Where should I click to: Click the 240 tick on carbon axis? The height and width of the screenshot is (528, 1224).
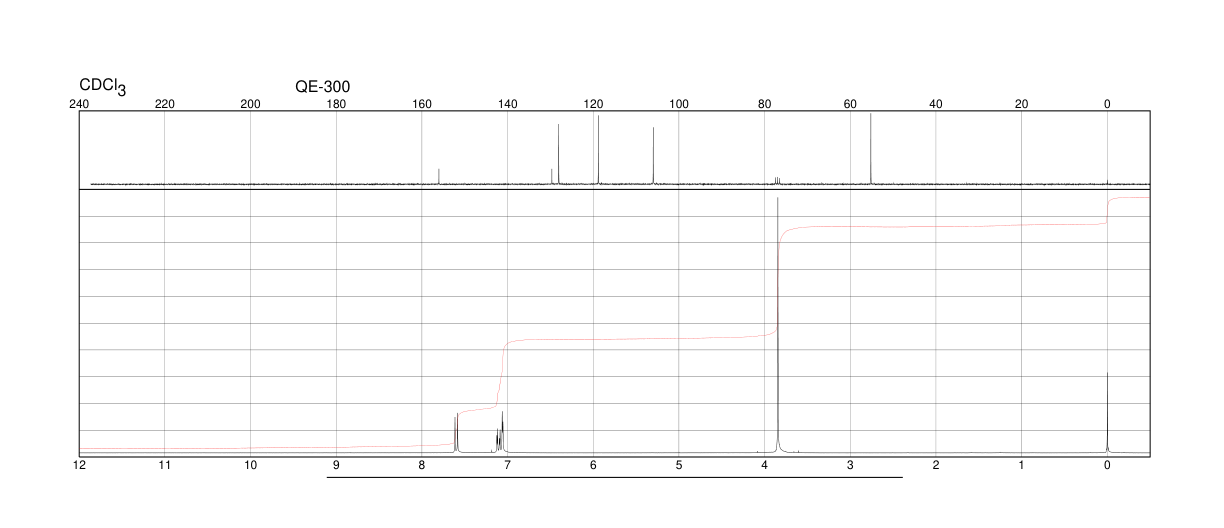(79, 103)
